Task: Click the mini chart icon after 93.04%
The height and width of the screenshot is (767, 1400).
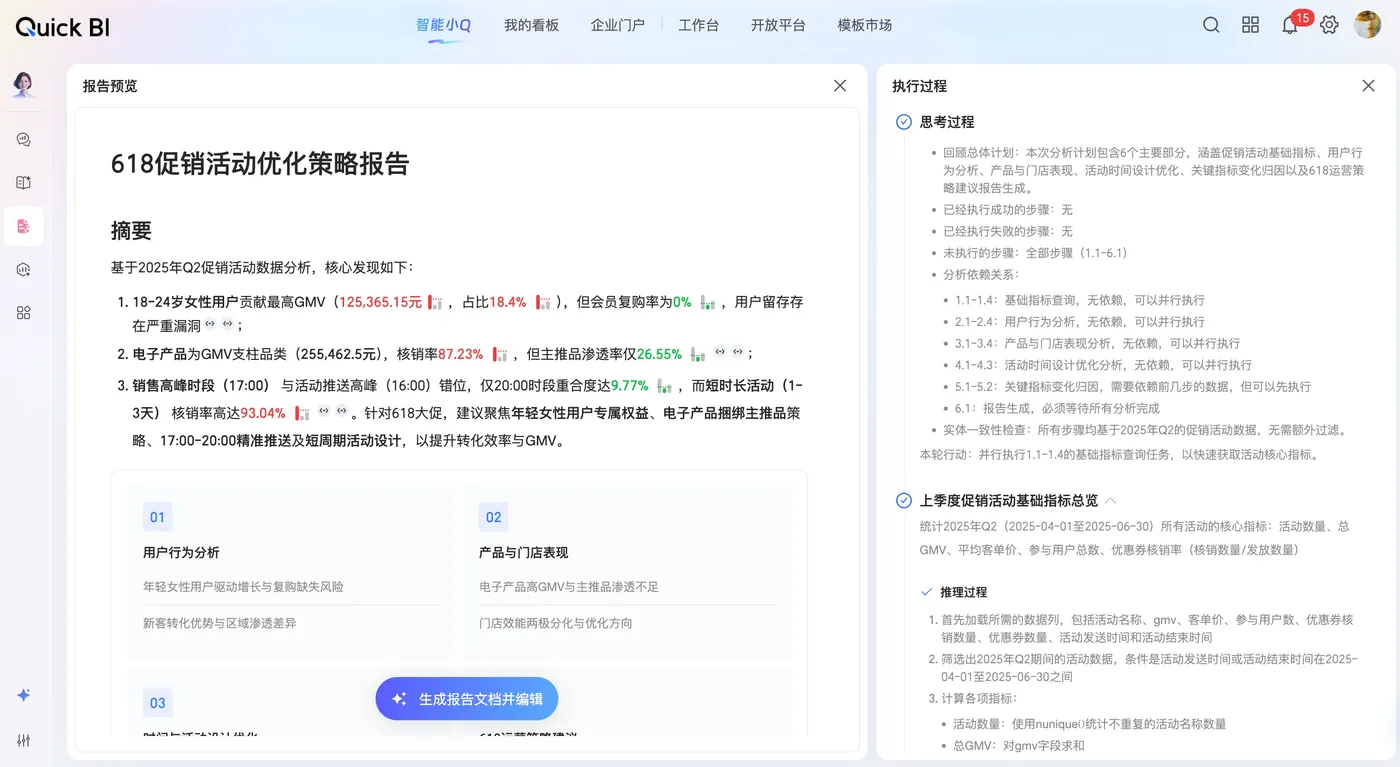Action: (x=302, y=413)
